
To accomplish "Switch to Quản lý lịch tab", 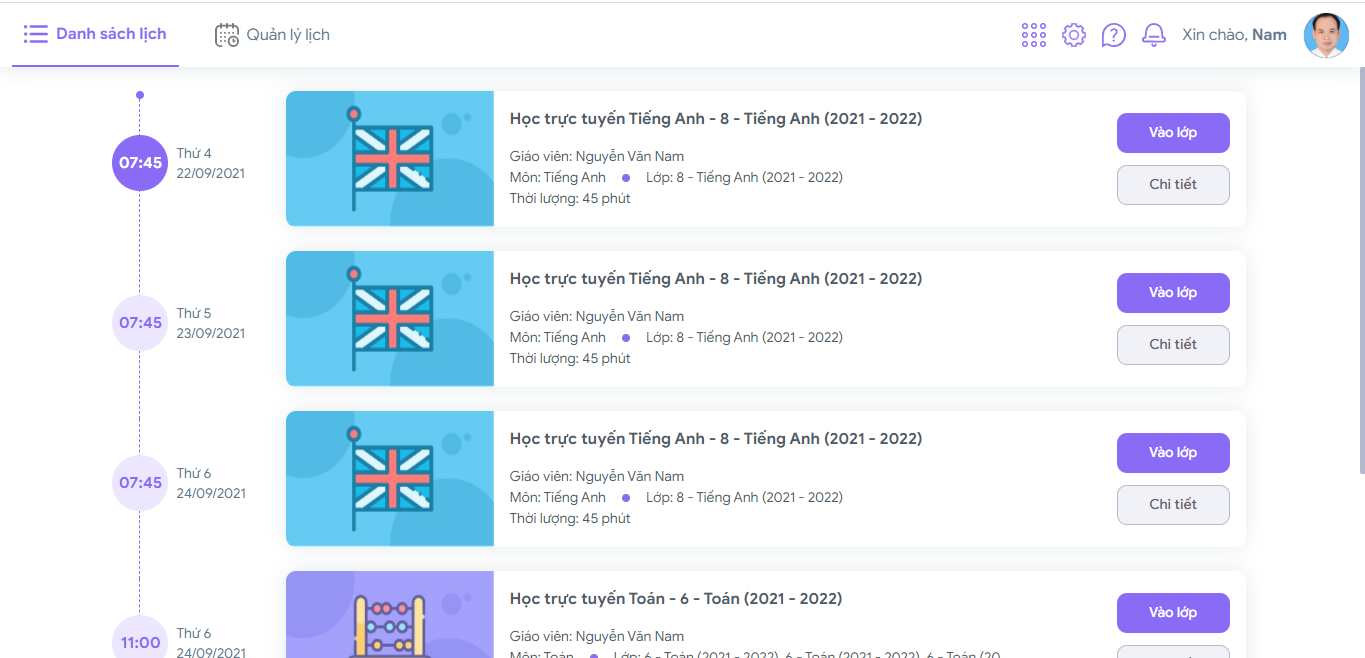I will click(272, 35).
